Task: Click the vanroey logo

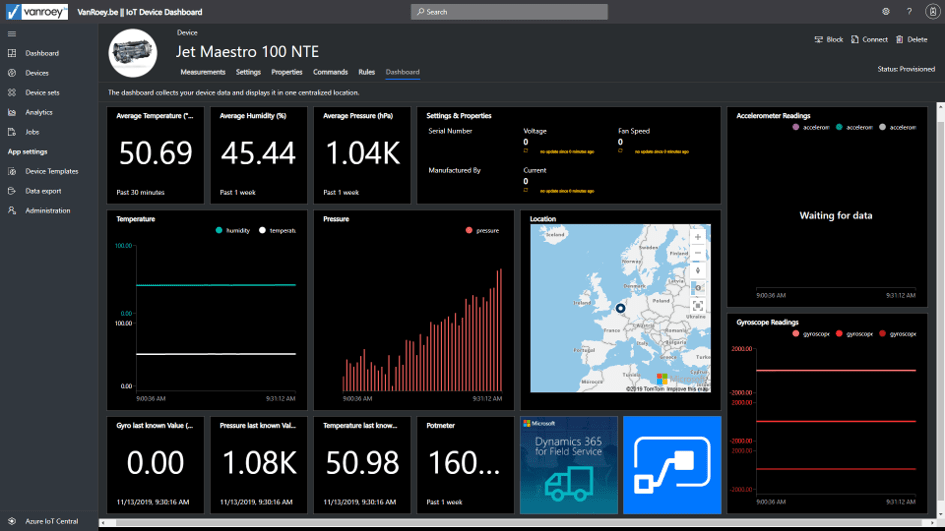Action: click(x=37, y=11)
